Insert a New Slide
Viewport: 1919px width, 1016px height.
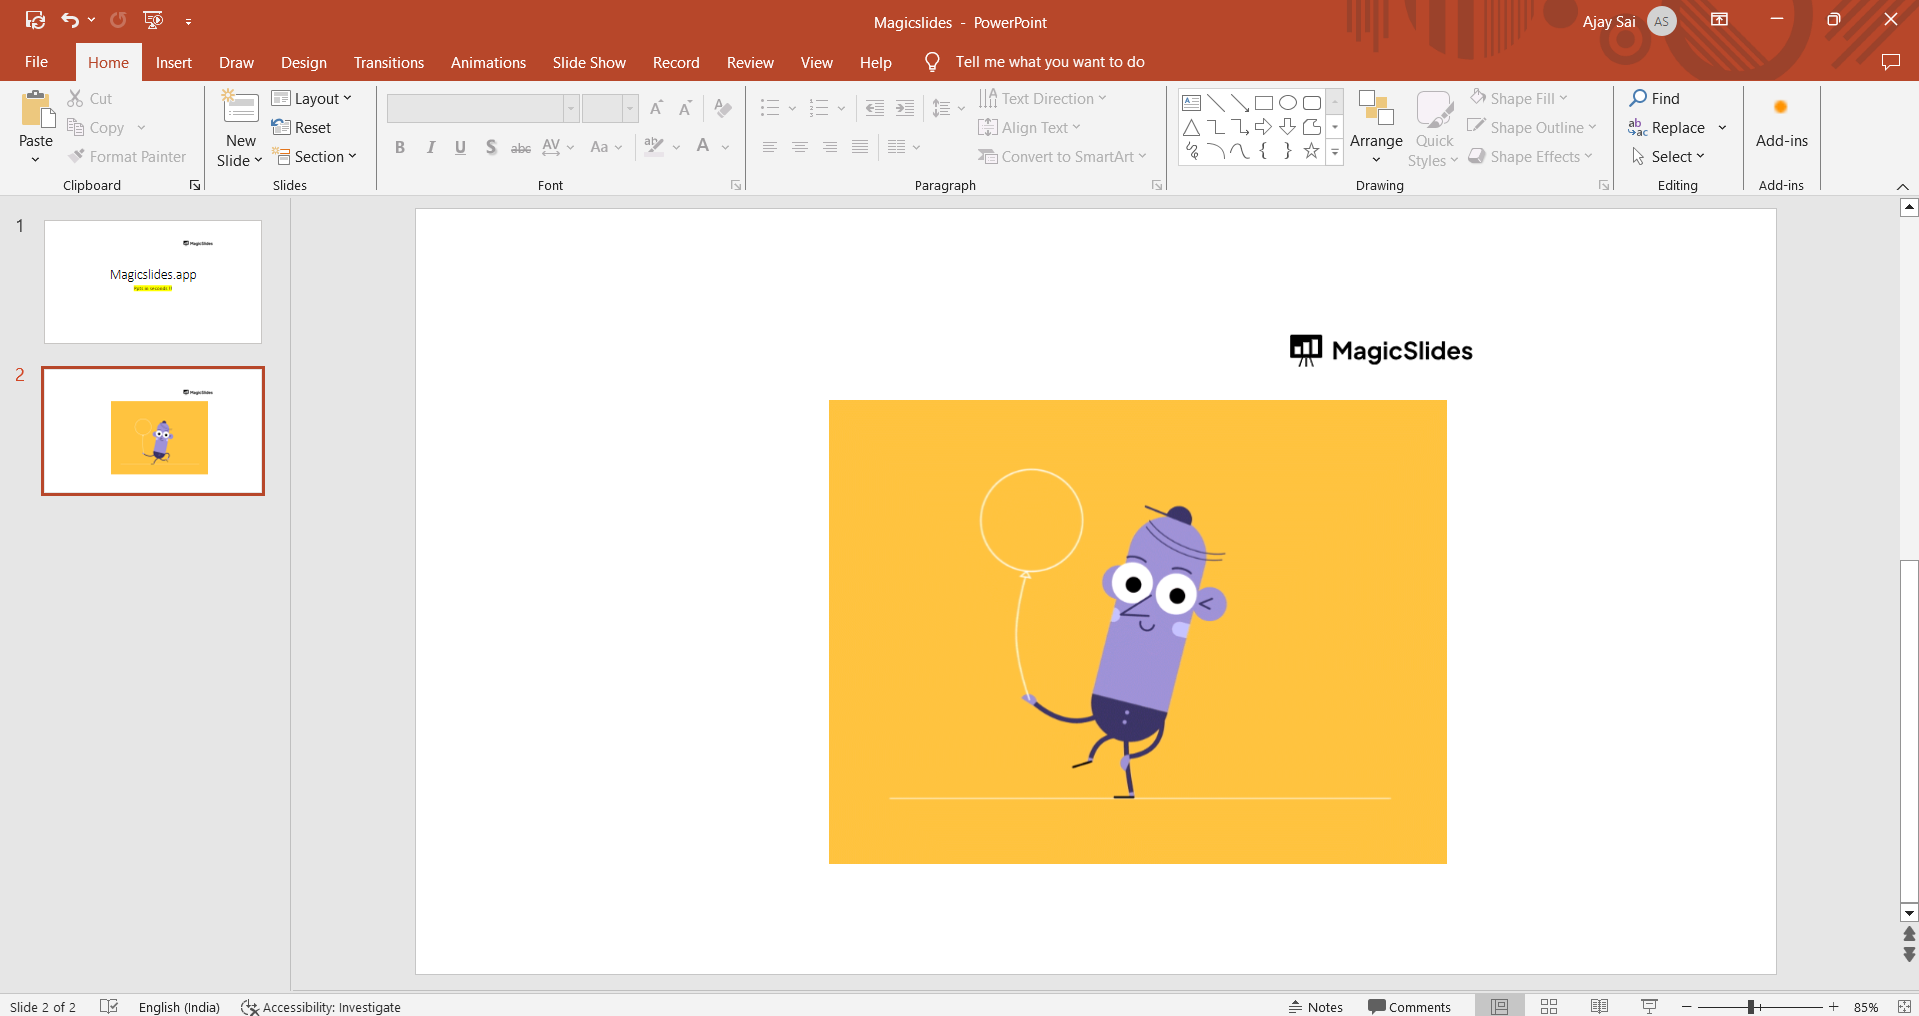(x=240, y=108)
